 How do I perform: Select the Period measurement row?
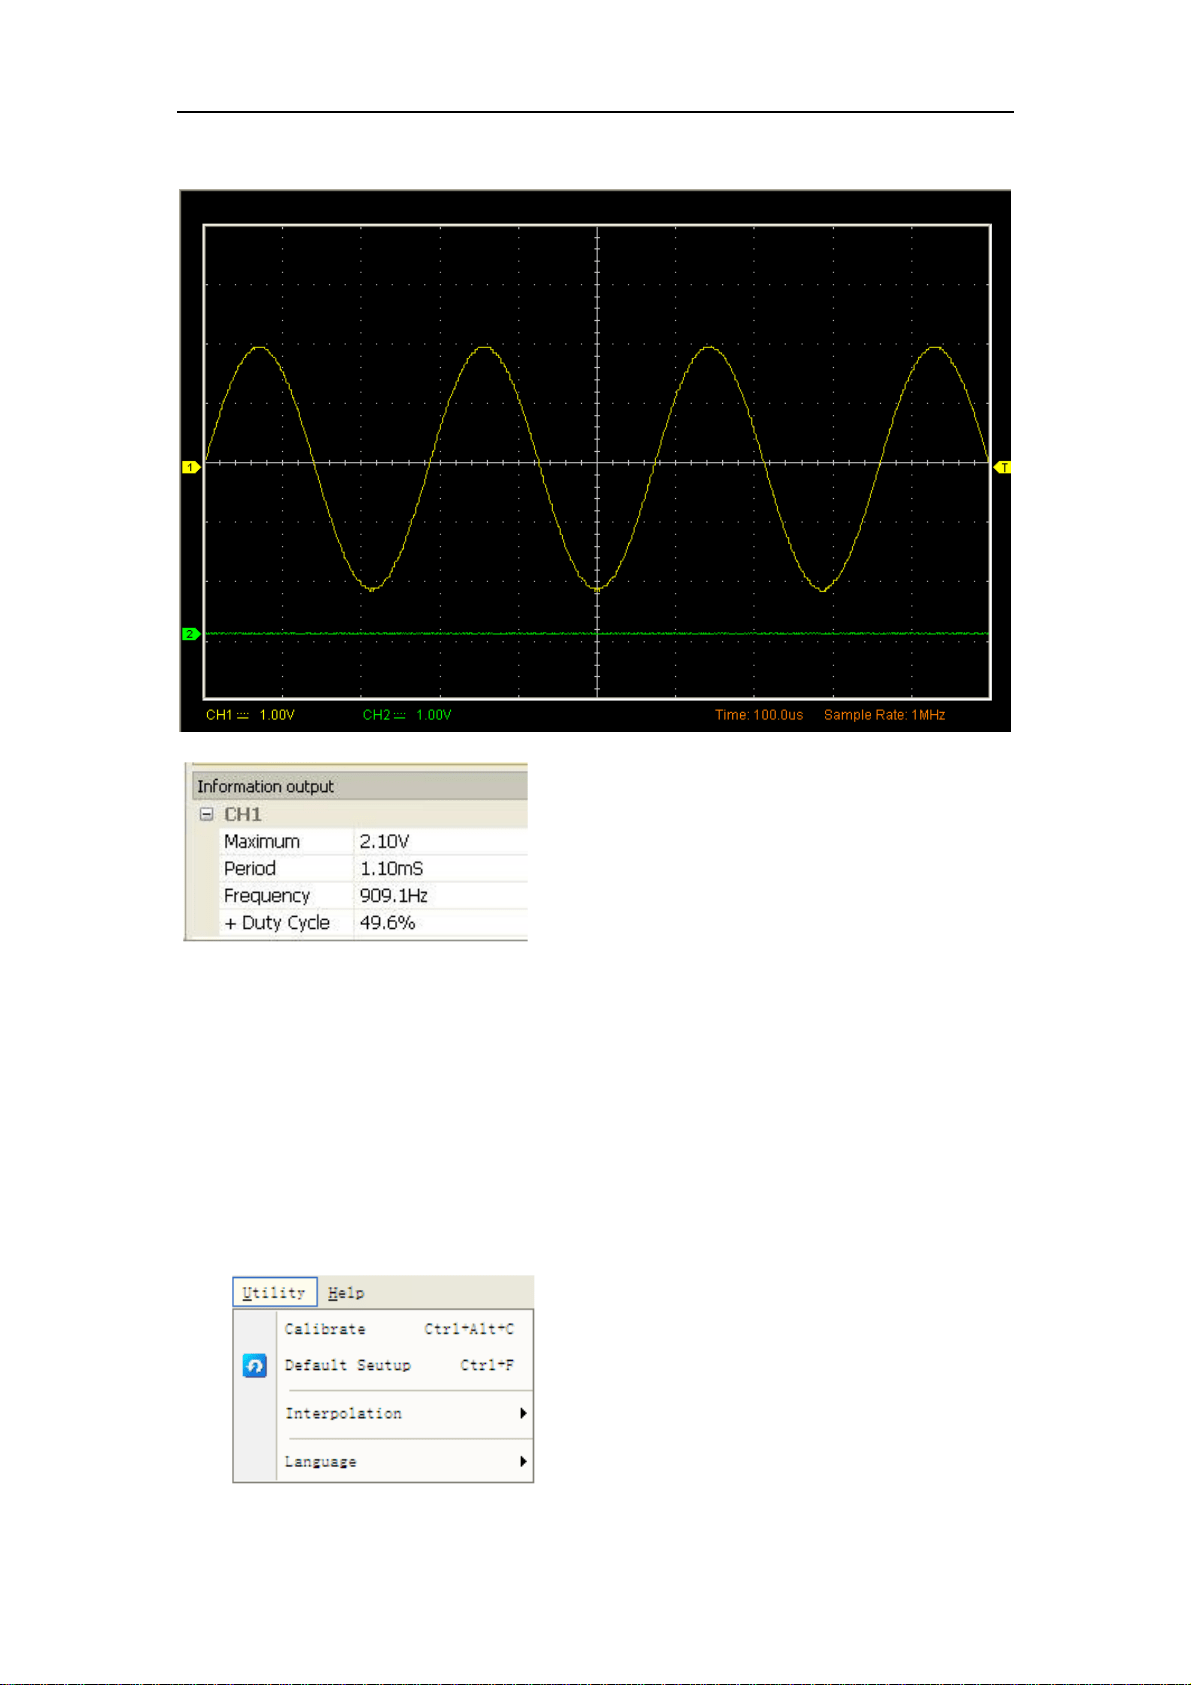coord(373,868)
